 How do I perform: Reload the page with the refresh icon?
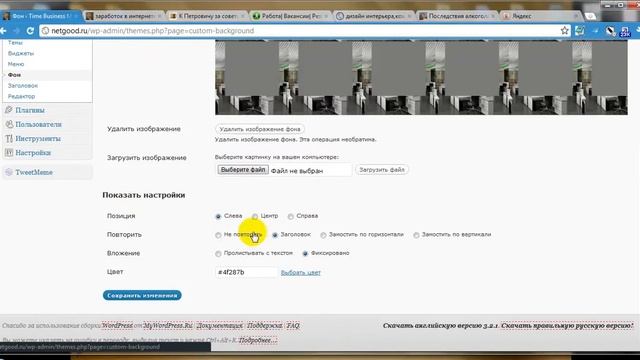click(30, 31)
